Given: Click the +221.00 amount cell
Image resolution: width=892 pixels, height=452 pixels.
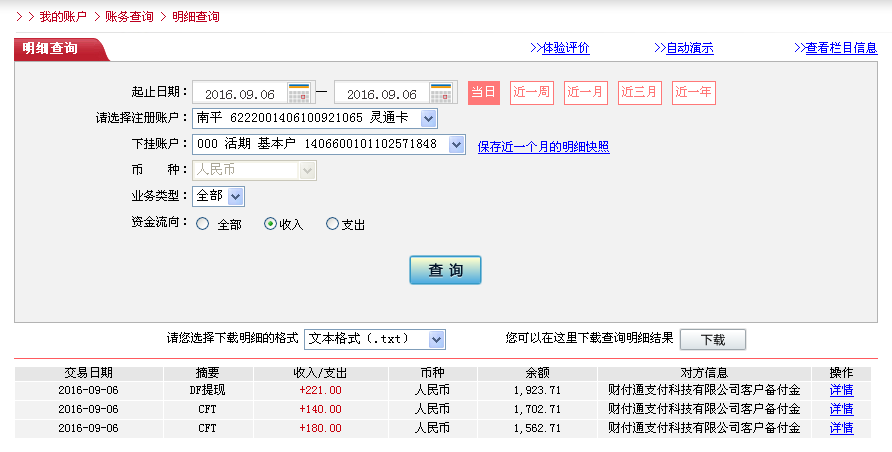Looking at the screenshot, I should pos(320,390).
